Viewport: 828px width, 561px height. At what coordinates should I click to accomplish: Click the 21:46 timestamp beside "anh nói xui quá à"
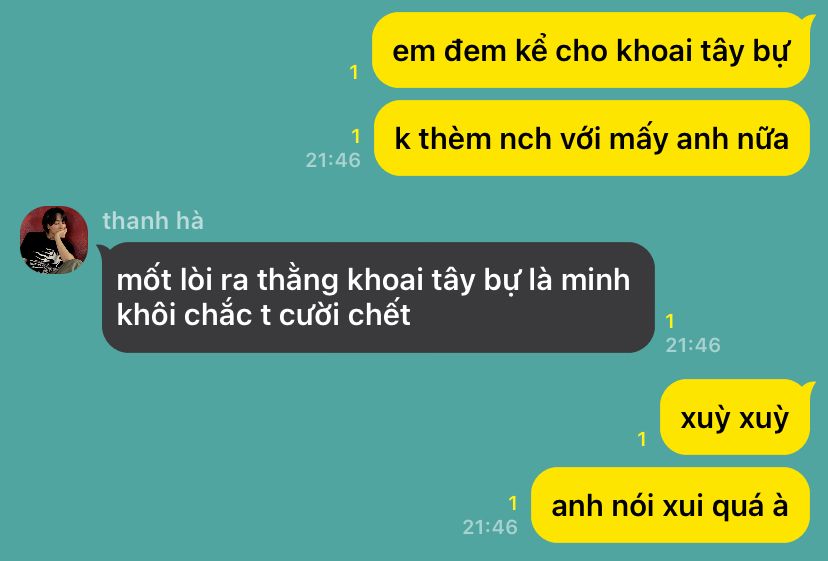pos(490,527)
